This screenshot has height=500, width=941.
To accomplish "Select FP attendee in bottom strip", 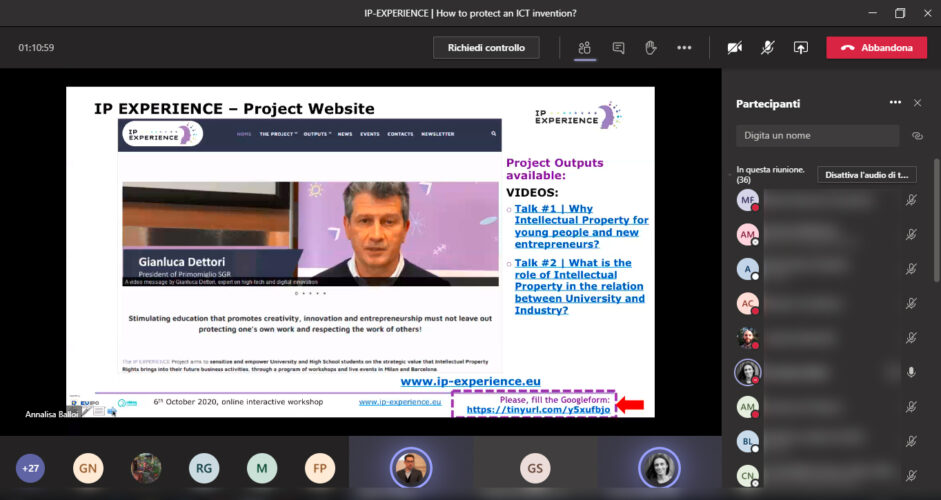I will pos(320,468).
